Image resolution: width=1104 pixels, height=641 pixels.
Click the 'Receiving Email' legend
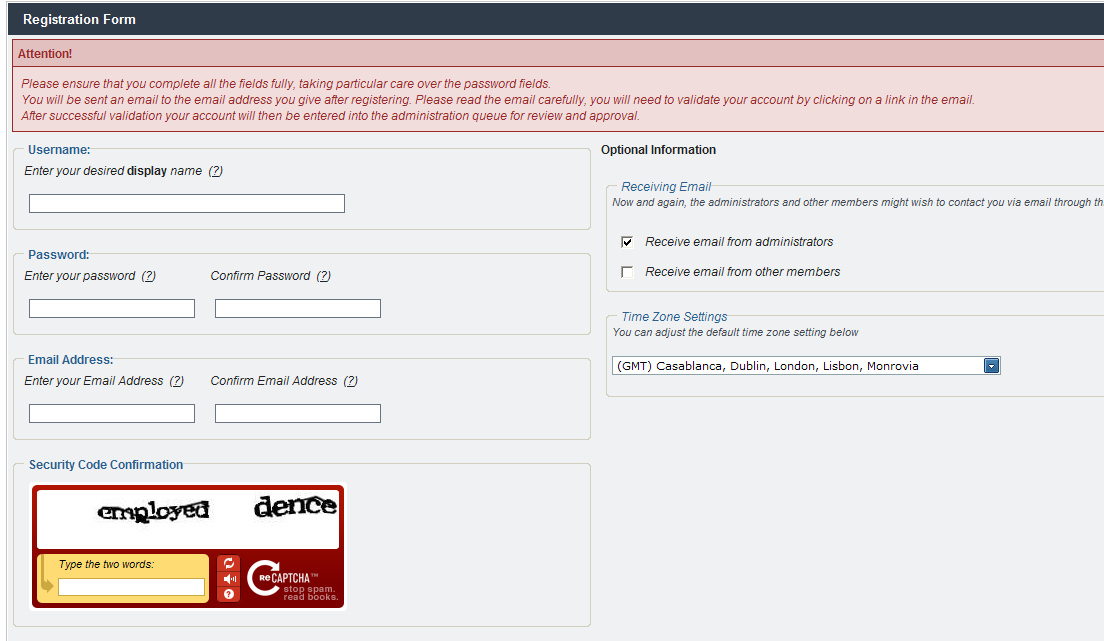(x=666, y=187)
